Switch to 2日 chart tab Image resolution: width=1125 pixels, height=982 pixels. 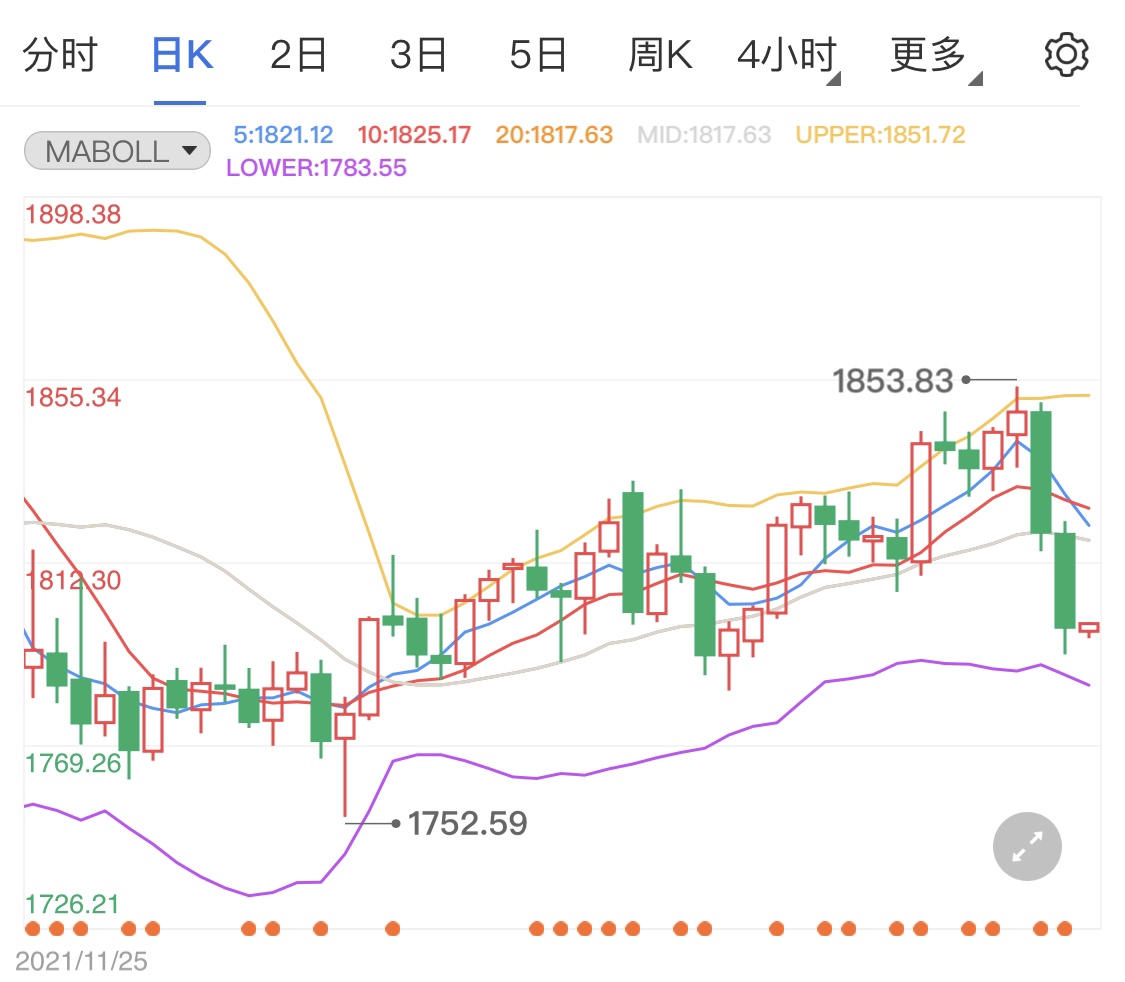click(298, 55)
